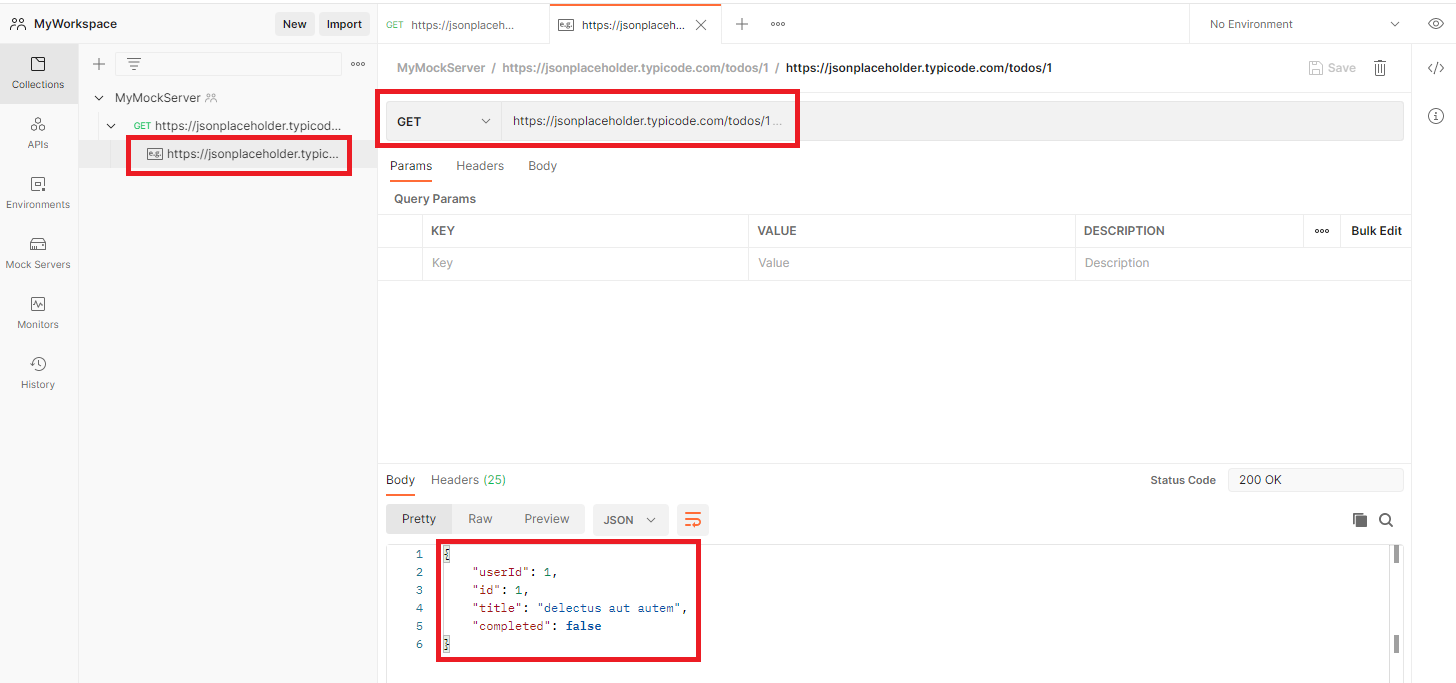Open the code snippet panel icon
Viewport: 1456px width, 683px height.
tap(1435, 68)
